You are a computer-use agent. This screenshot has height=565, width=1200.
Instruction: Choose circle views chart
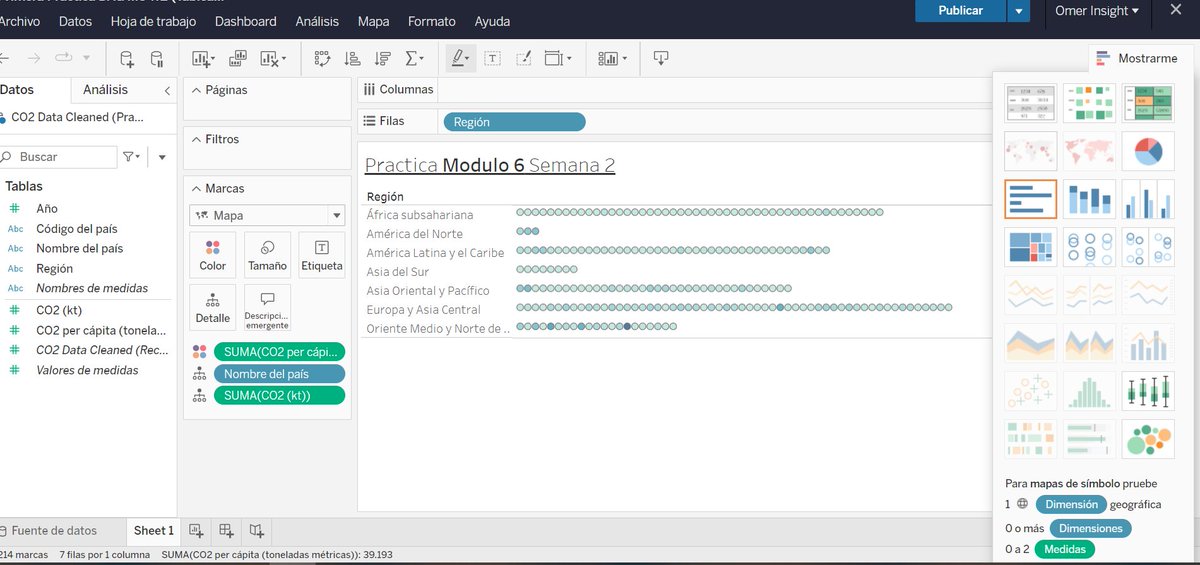(x=1089, y=247)
